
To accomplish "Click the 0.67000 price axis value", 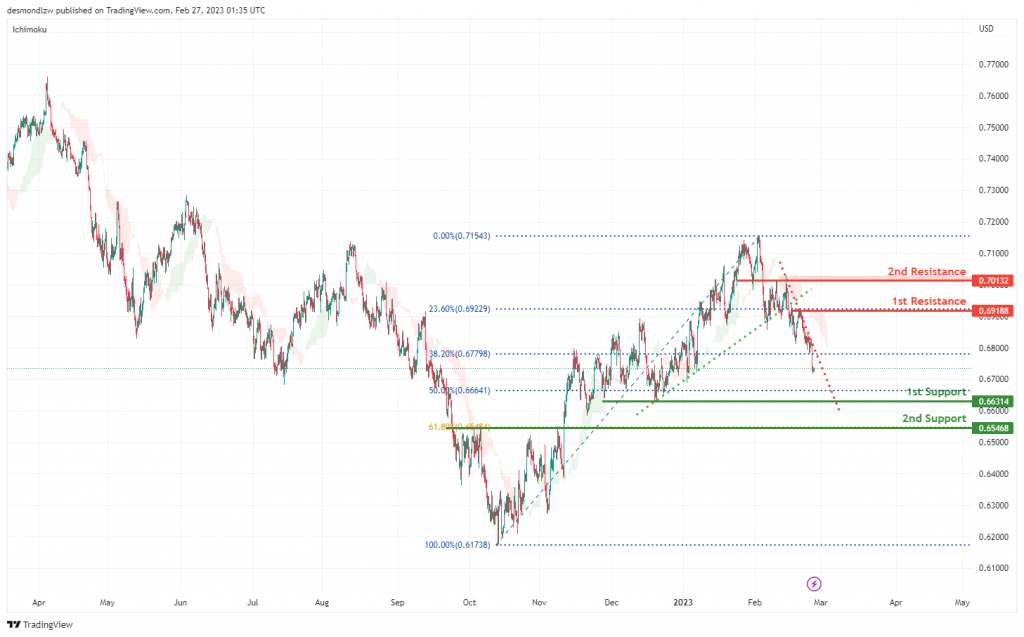I will tap(993, 379).
